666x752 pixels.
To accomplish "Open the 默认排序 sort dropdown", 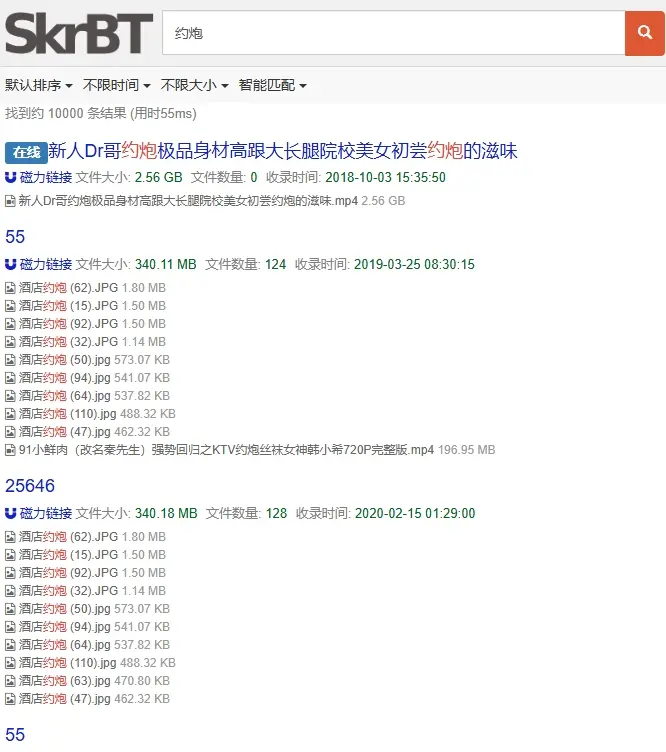I will (39, 85).
